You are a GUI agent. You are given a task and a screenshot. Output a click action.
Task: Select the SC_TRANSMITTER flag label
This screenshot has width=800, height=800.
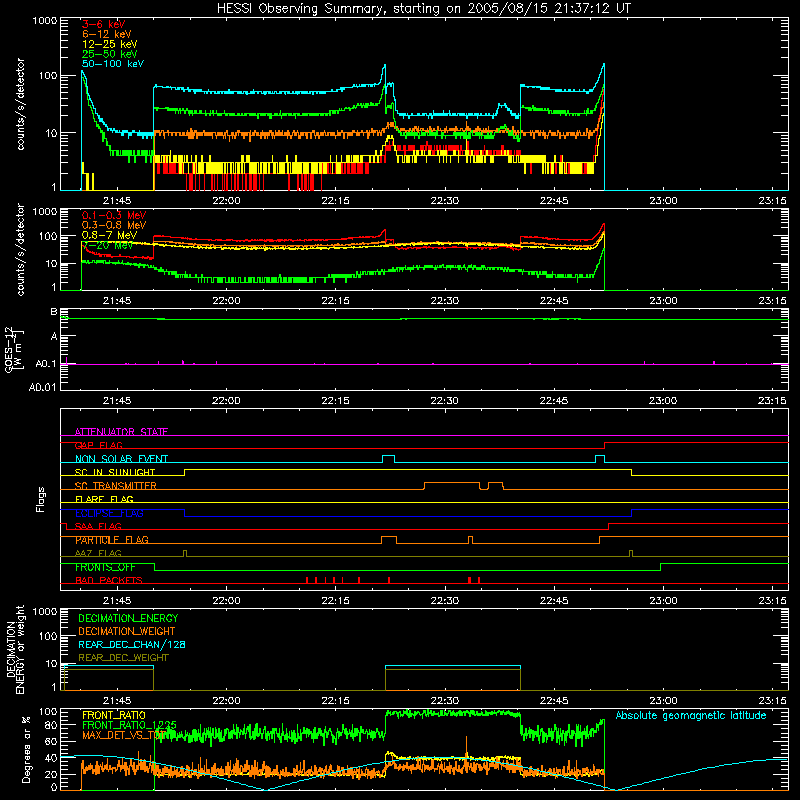coord(115,486)
